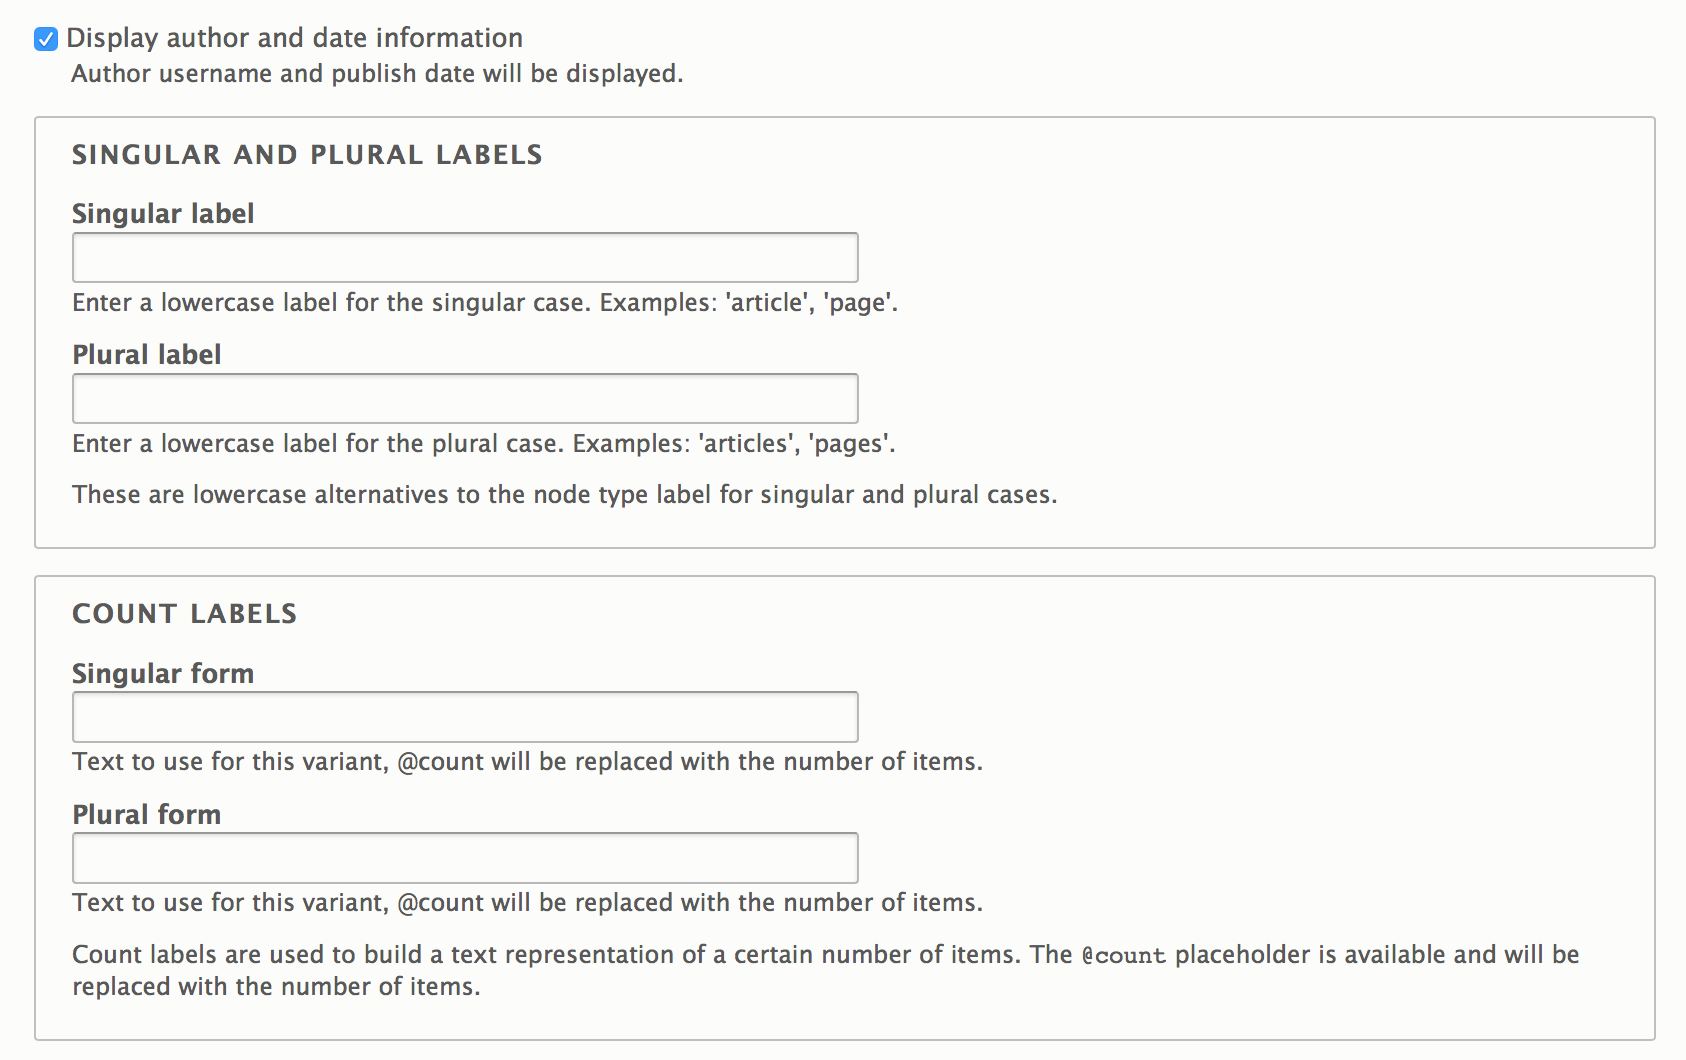This screenshot has width=1686, height=1060.
Task: Click help text mentioning 'articles', 'pages' examples
Action: tap(484, 444)
